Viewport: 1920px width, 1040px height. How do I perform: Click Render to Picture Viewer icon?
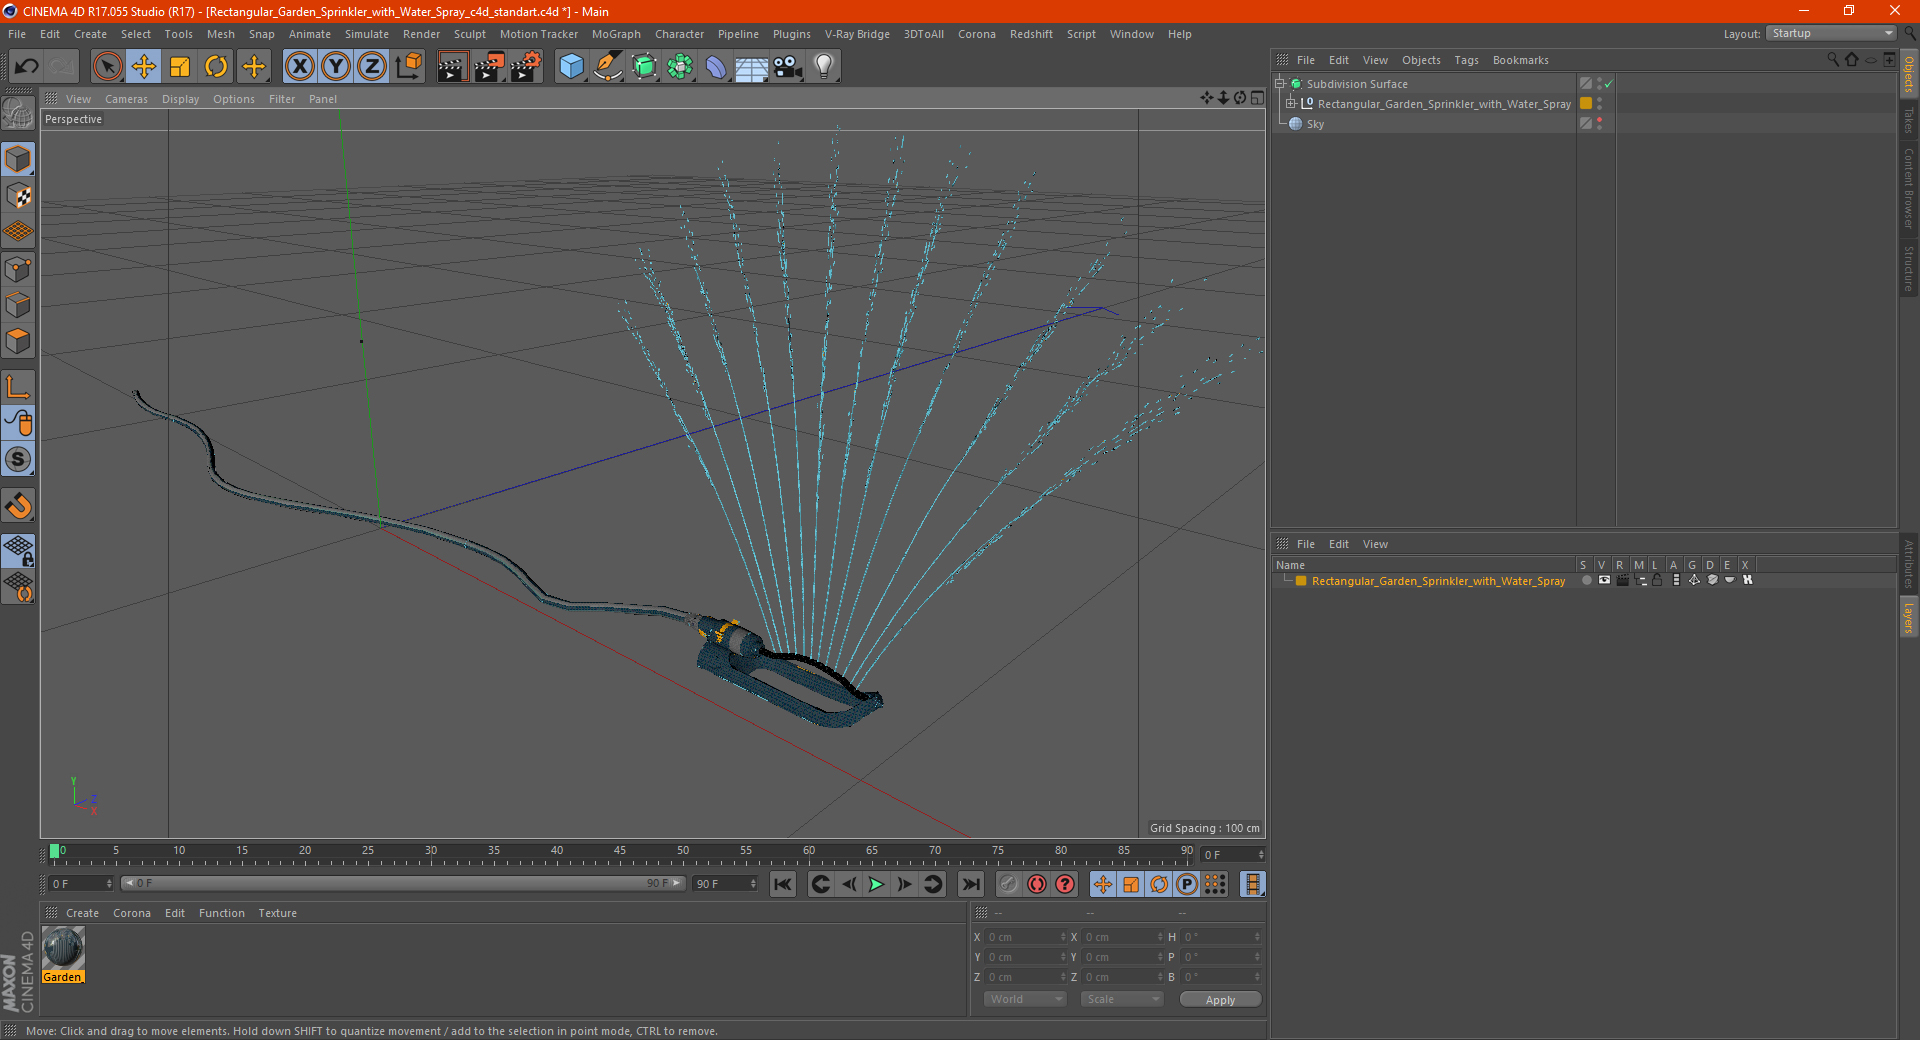[489, 67]
